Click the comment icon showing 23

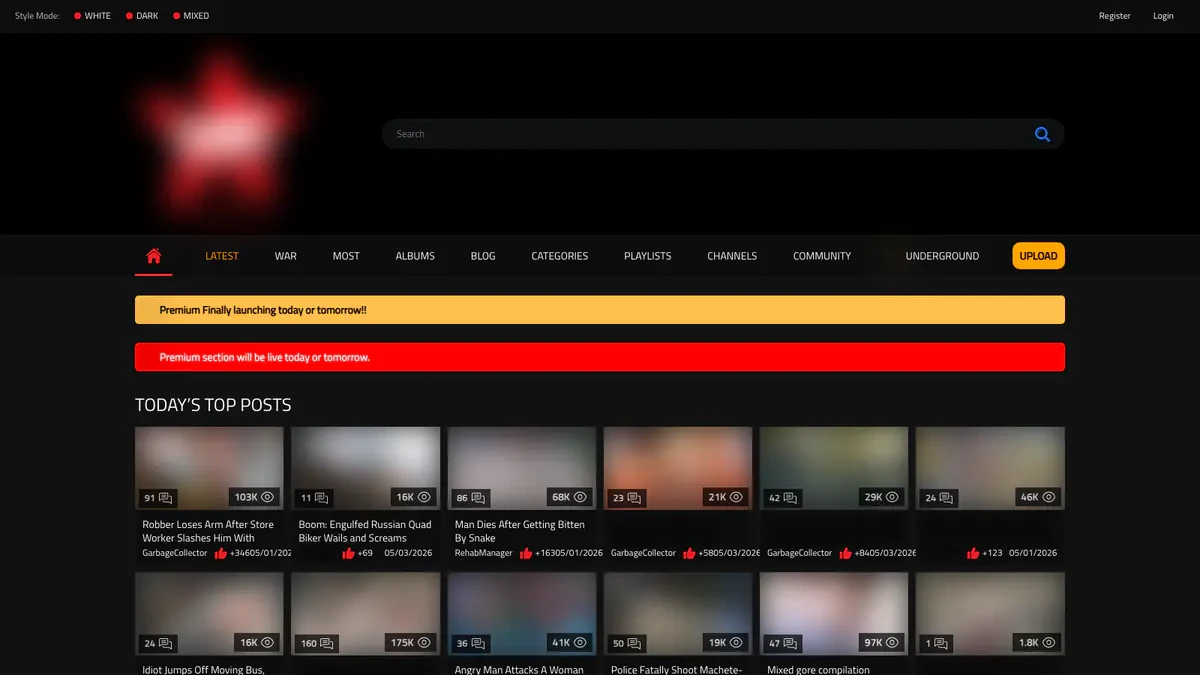coord(634,498)
